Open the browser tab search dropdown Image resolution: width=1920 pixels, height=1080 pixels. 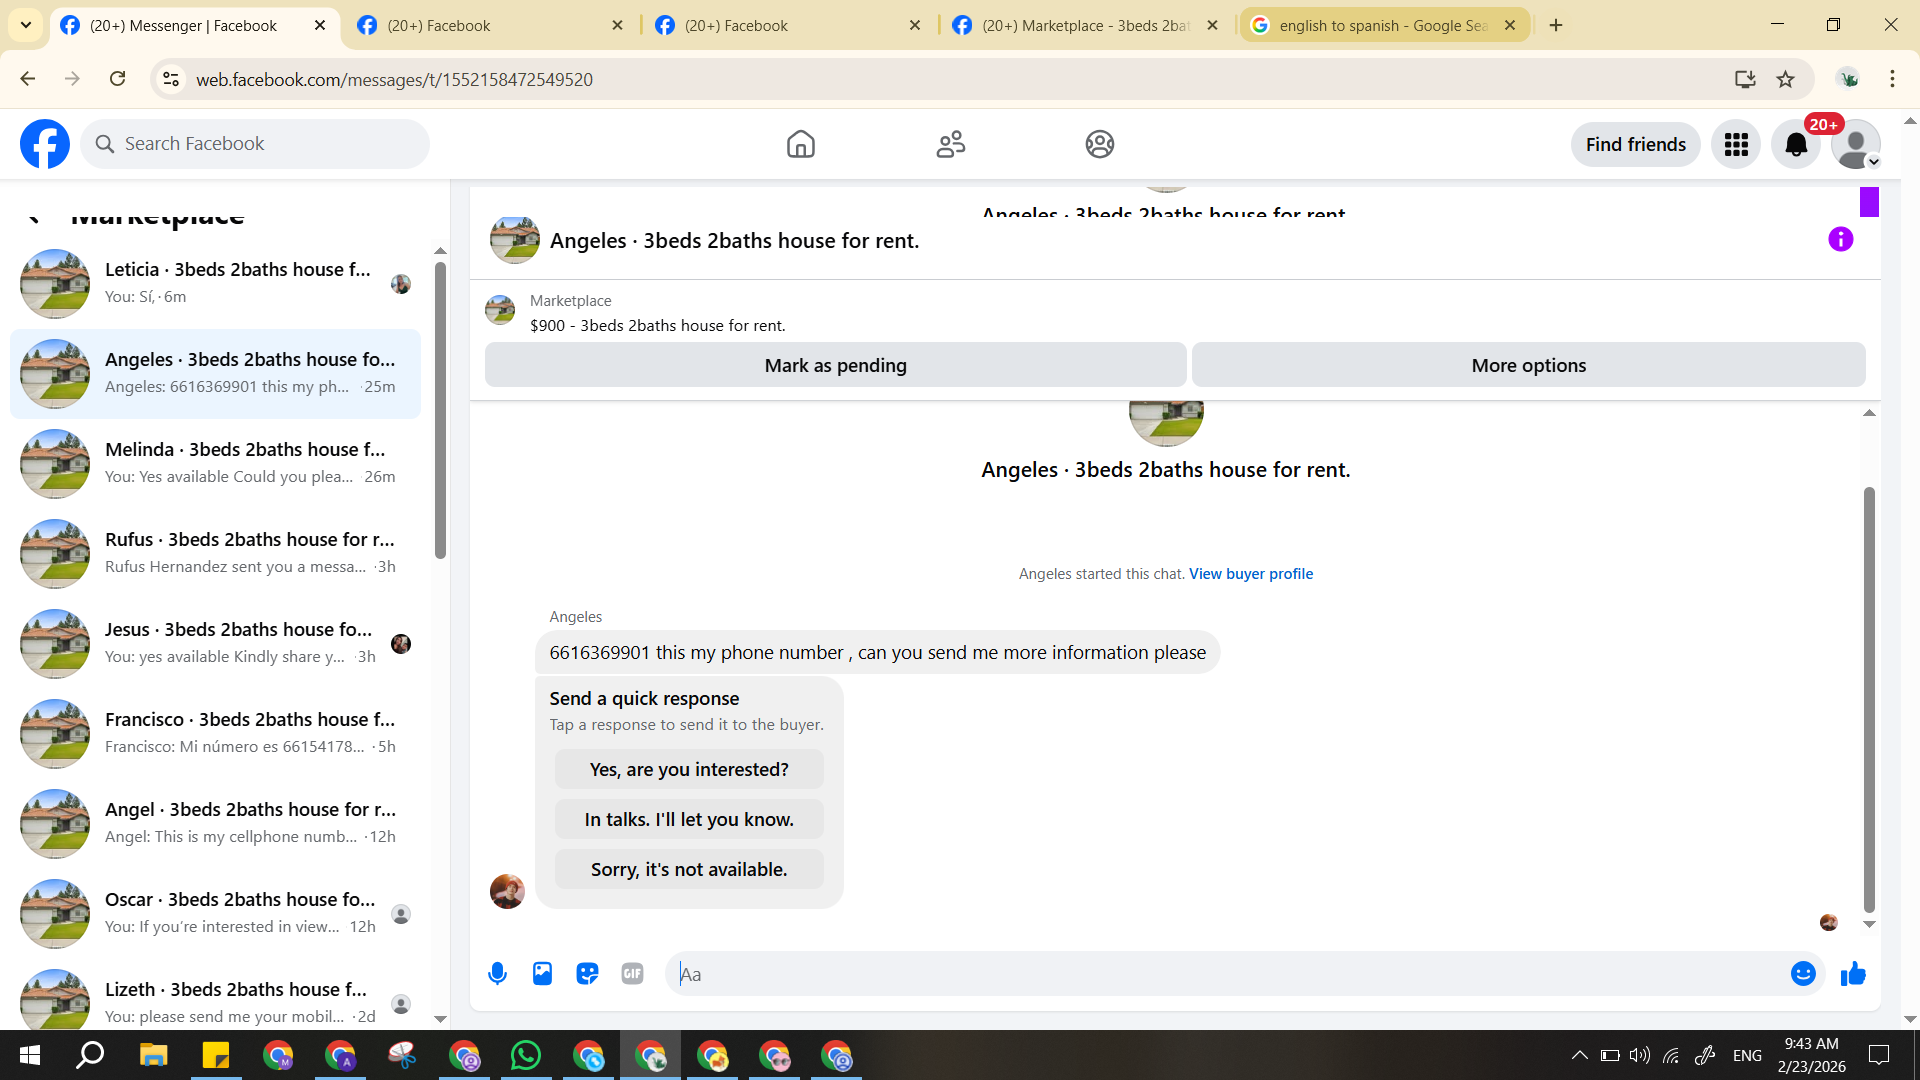point(25,25)
